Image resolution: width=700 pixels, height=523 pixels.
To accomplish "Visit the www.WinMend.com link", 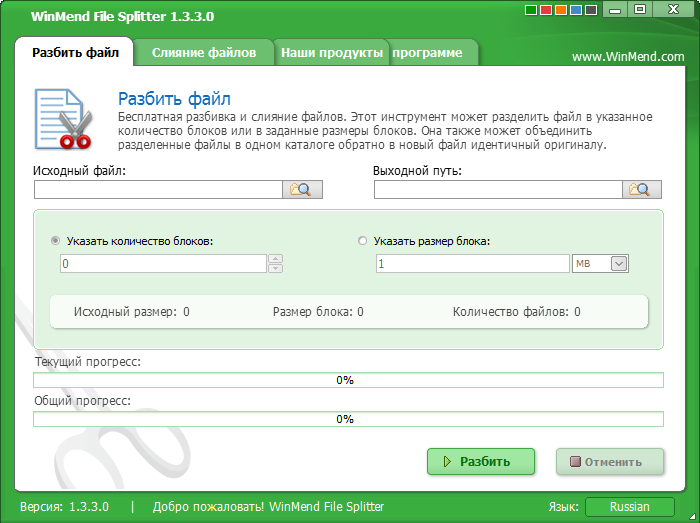I will tap(628, 57).
